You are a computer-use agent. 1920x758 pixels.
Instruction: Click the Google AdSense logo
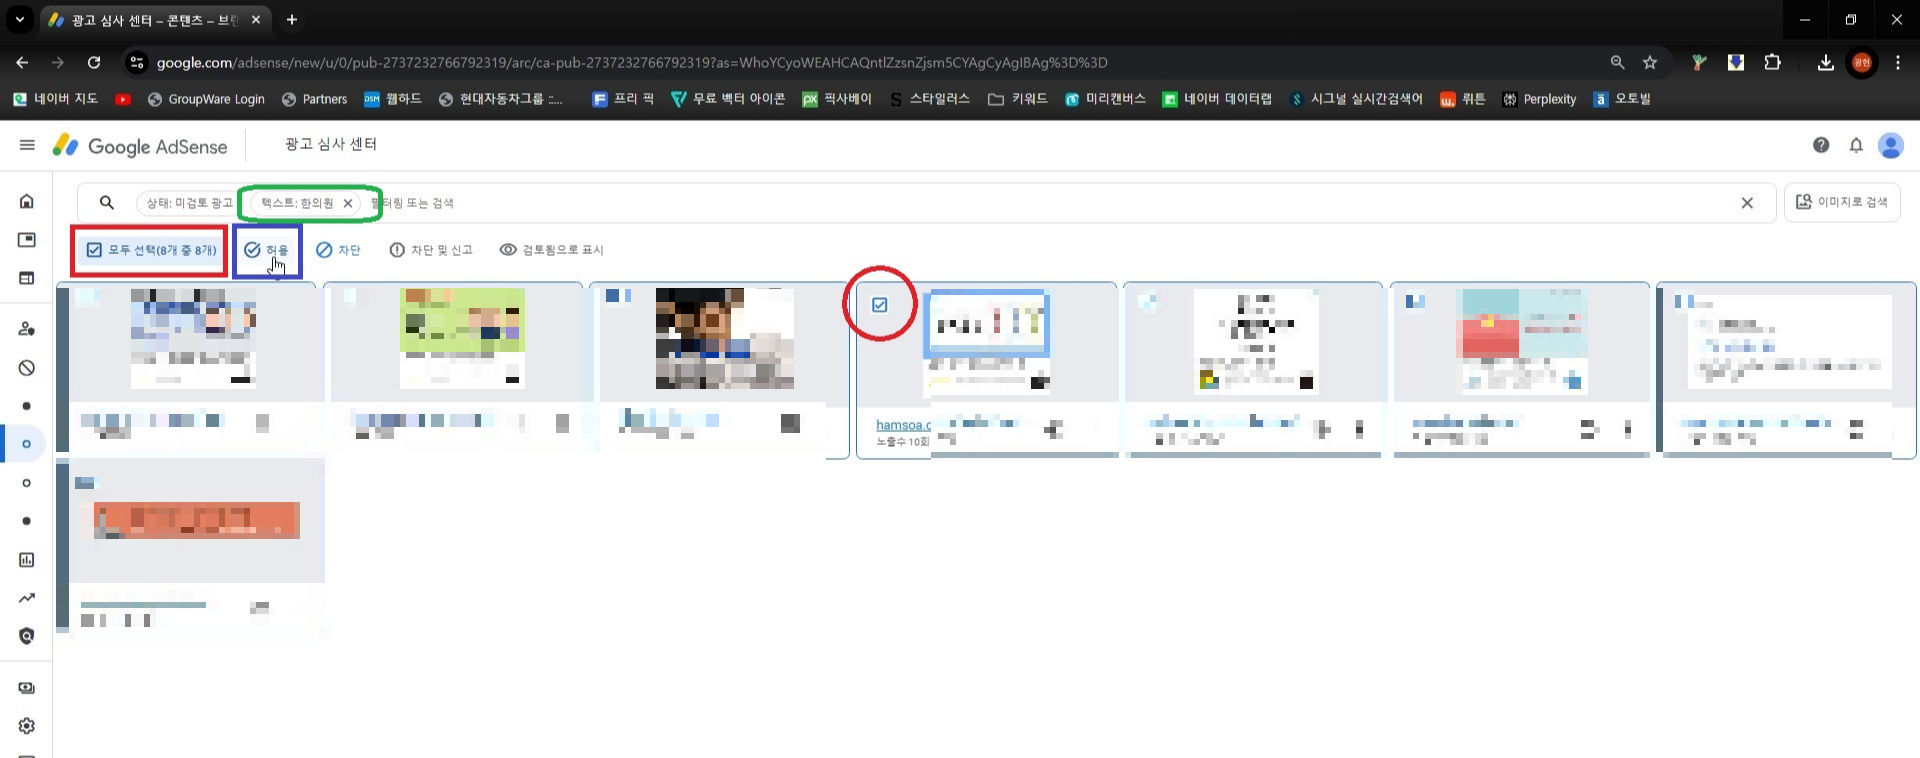click(x=140, y=146)
